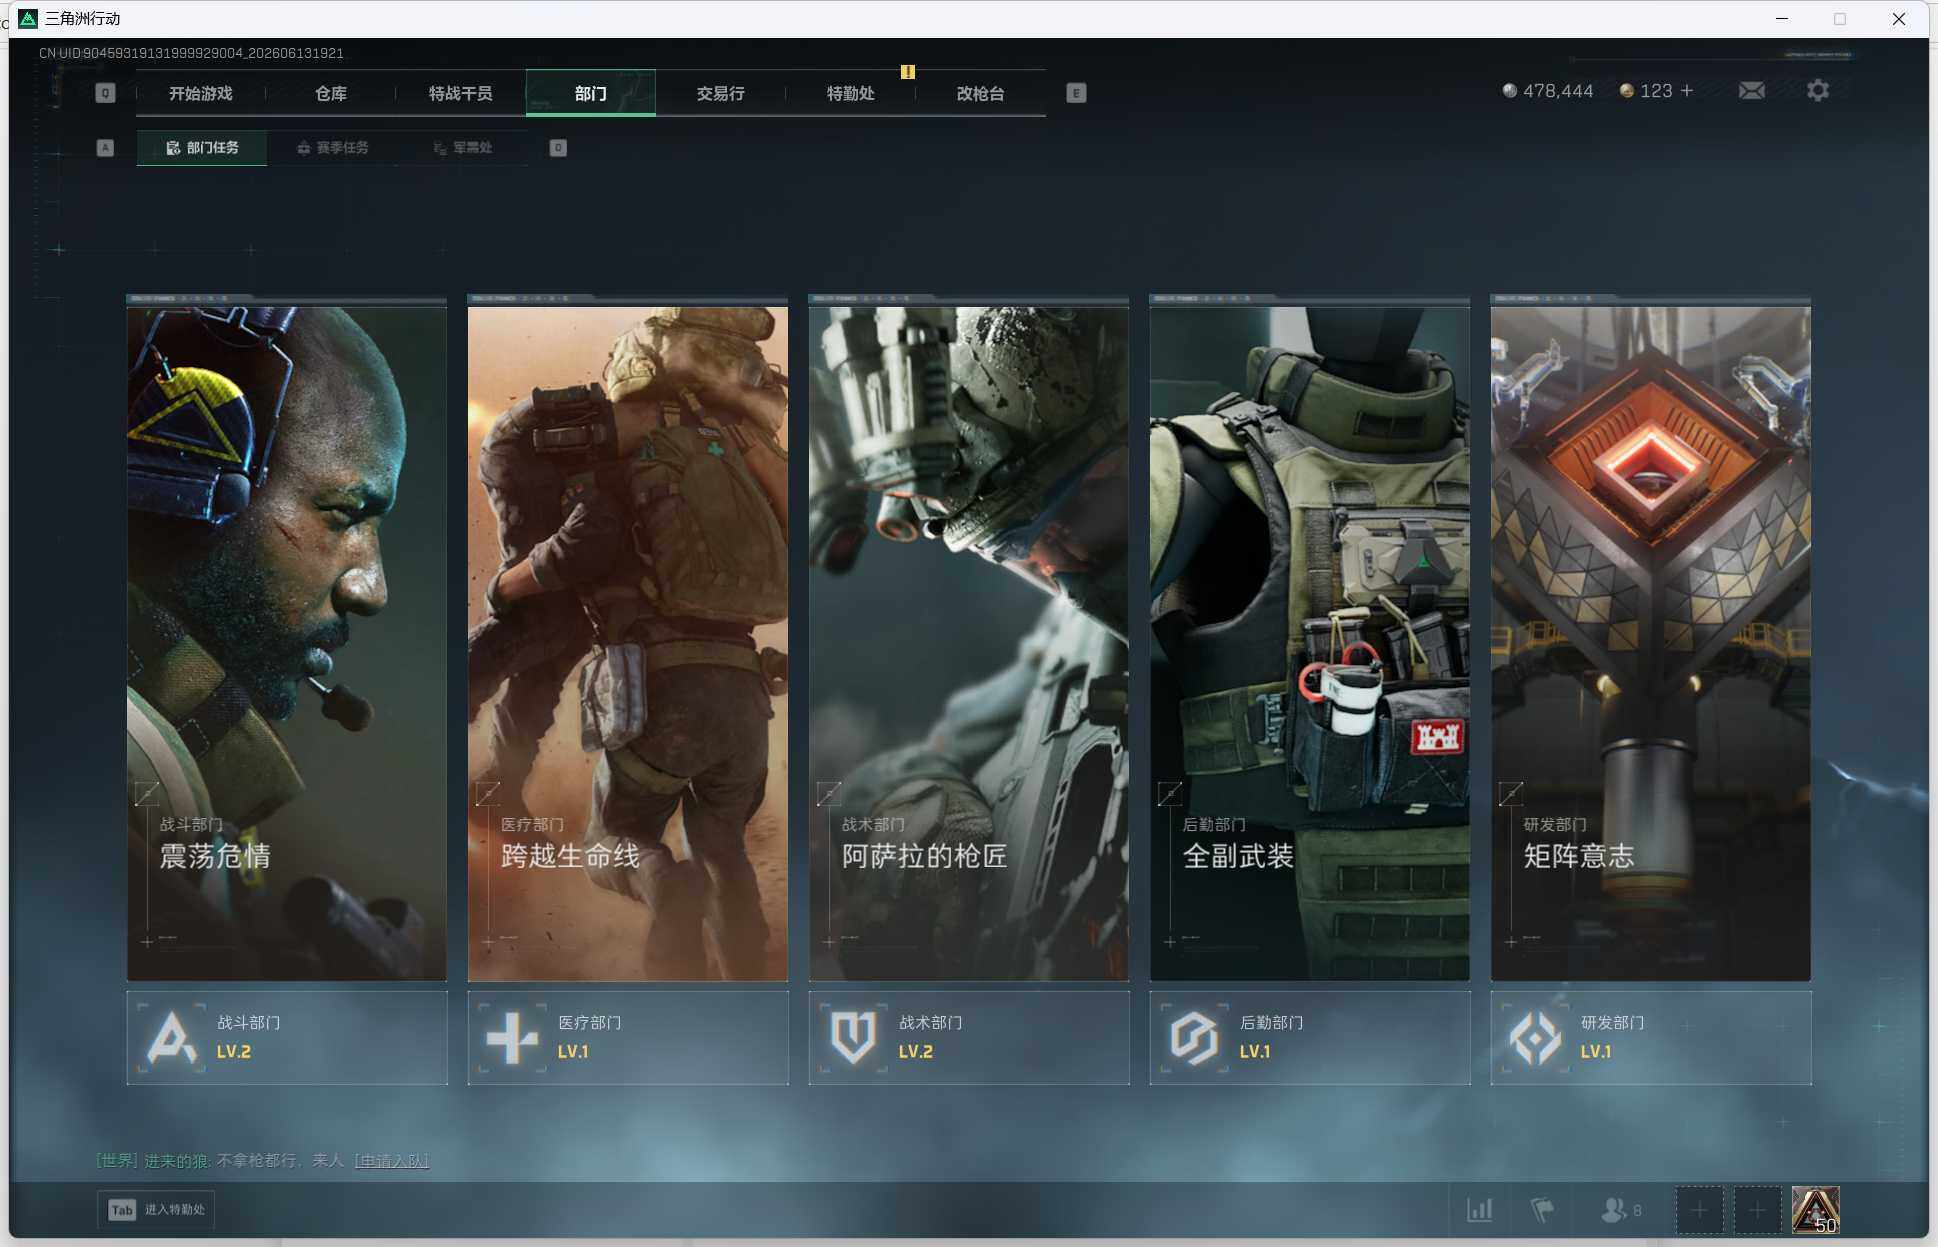Click the corner icon on 震荡危情 card

[x=147, y=794]
